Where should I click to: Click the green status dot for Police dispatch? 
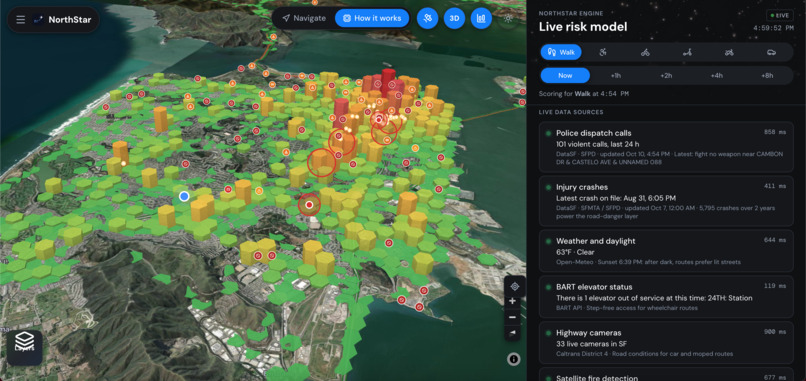coord(548,133)
